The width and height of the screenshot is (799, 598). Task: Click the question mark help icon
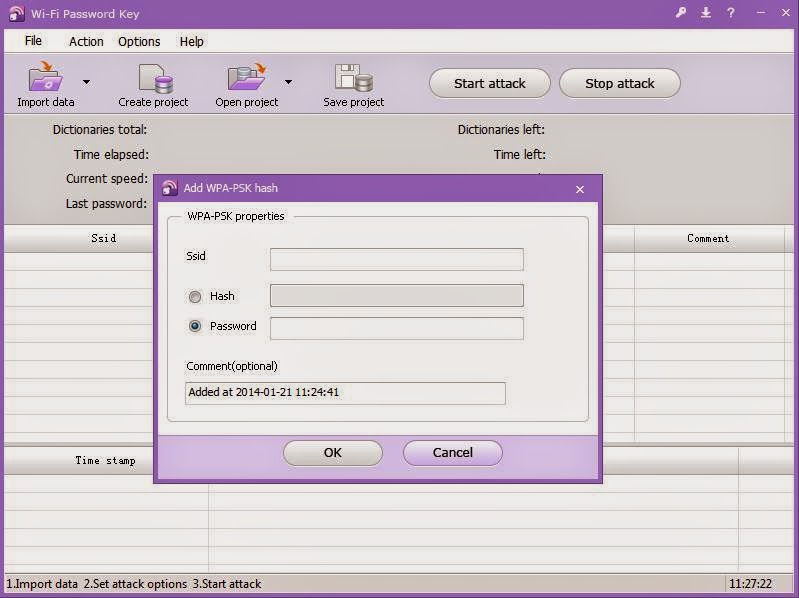click(x=731, y=13)
